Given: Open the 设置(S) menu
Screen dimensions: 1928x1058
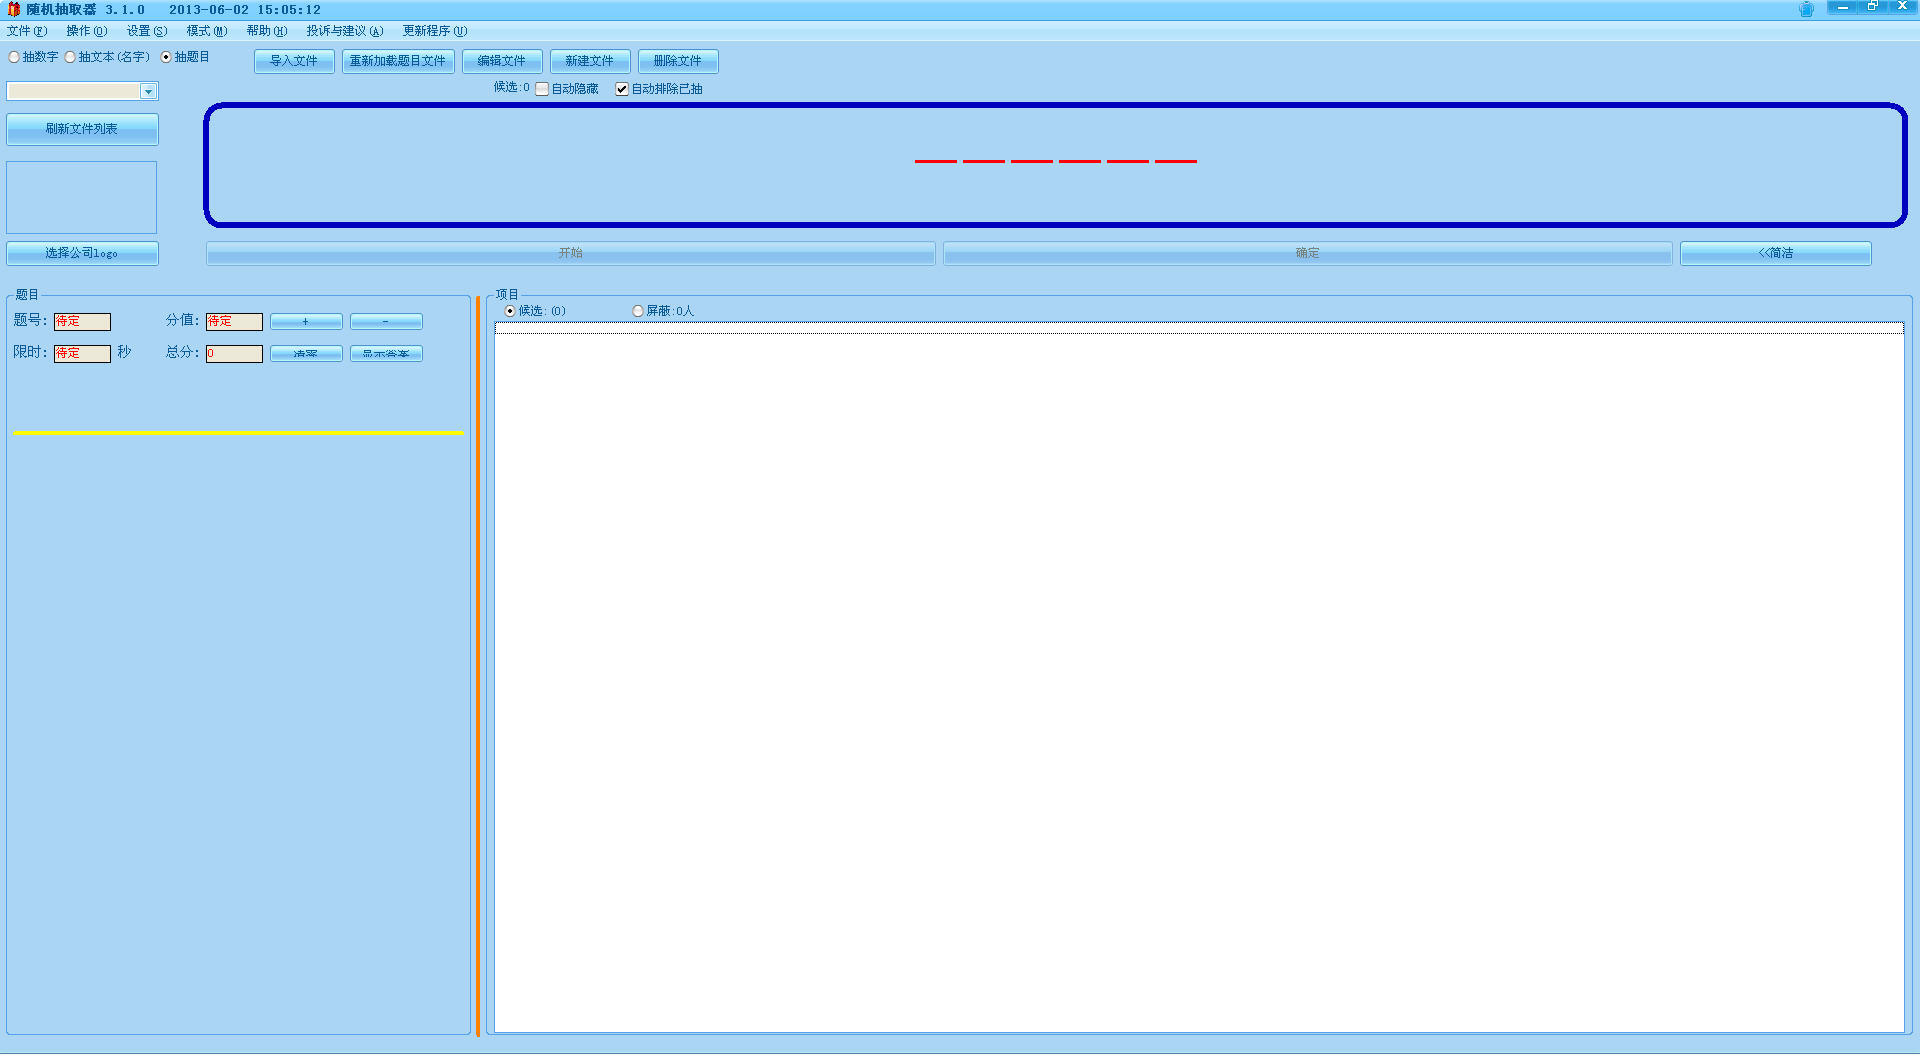Looking at the screenshot, I should [x=147, y=31].
